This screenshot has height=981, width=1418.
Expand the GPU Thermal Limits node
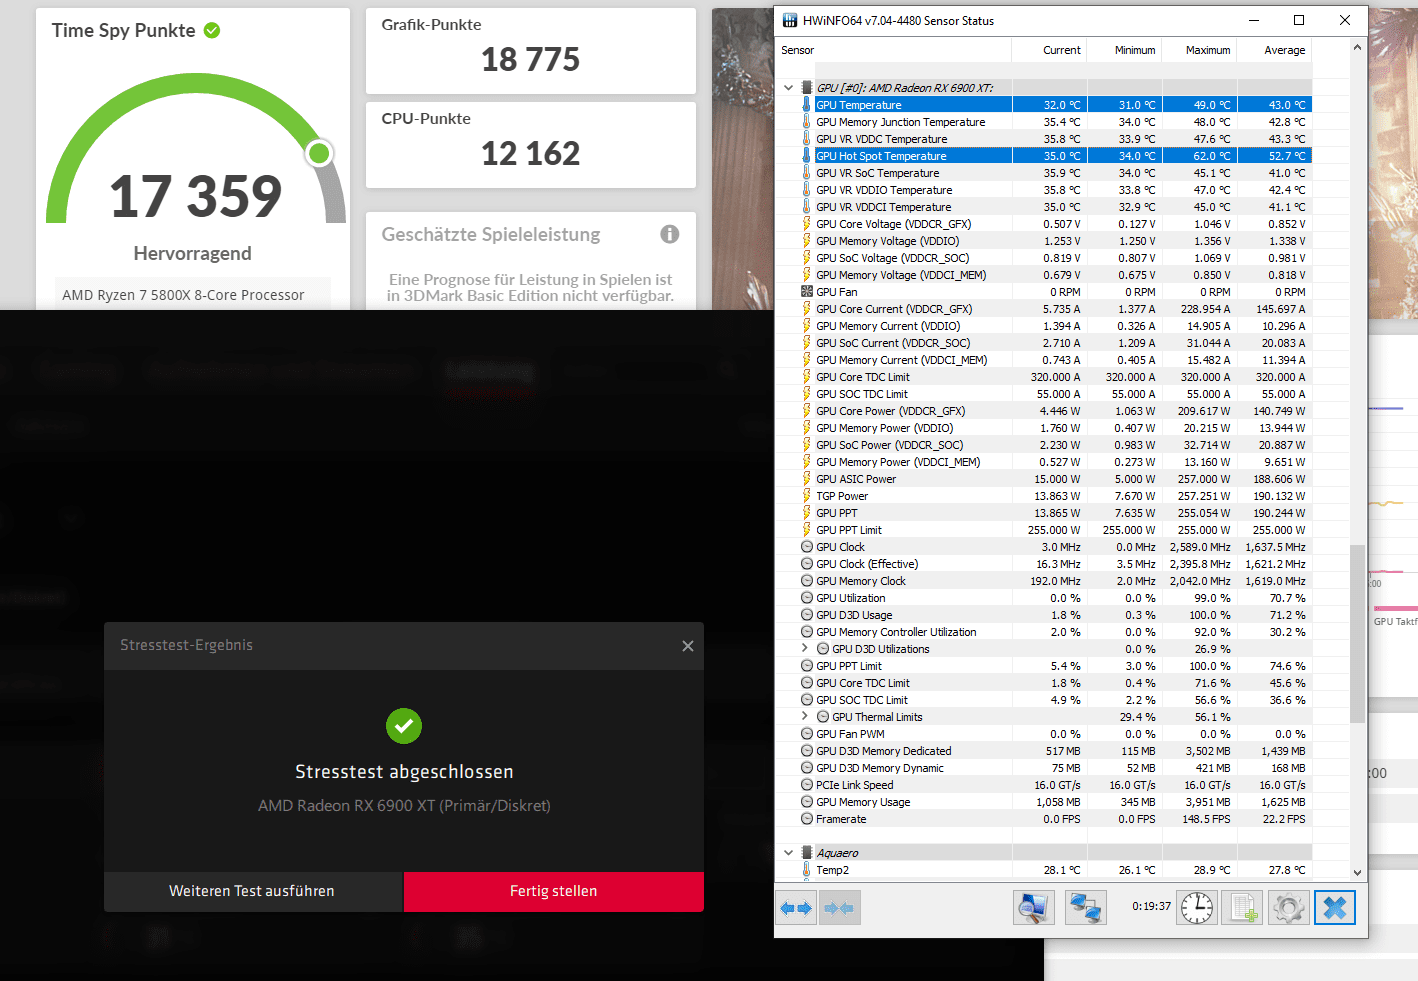(805, 717)
